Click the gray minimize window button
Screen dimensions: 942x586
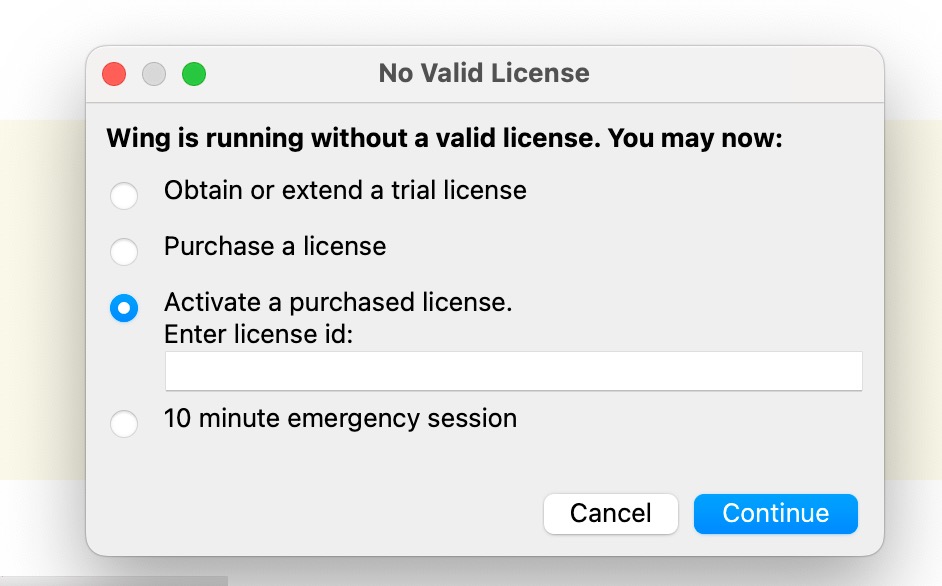154,74
